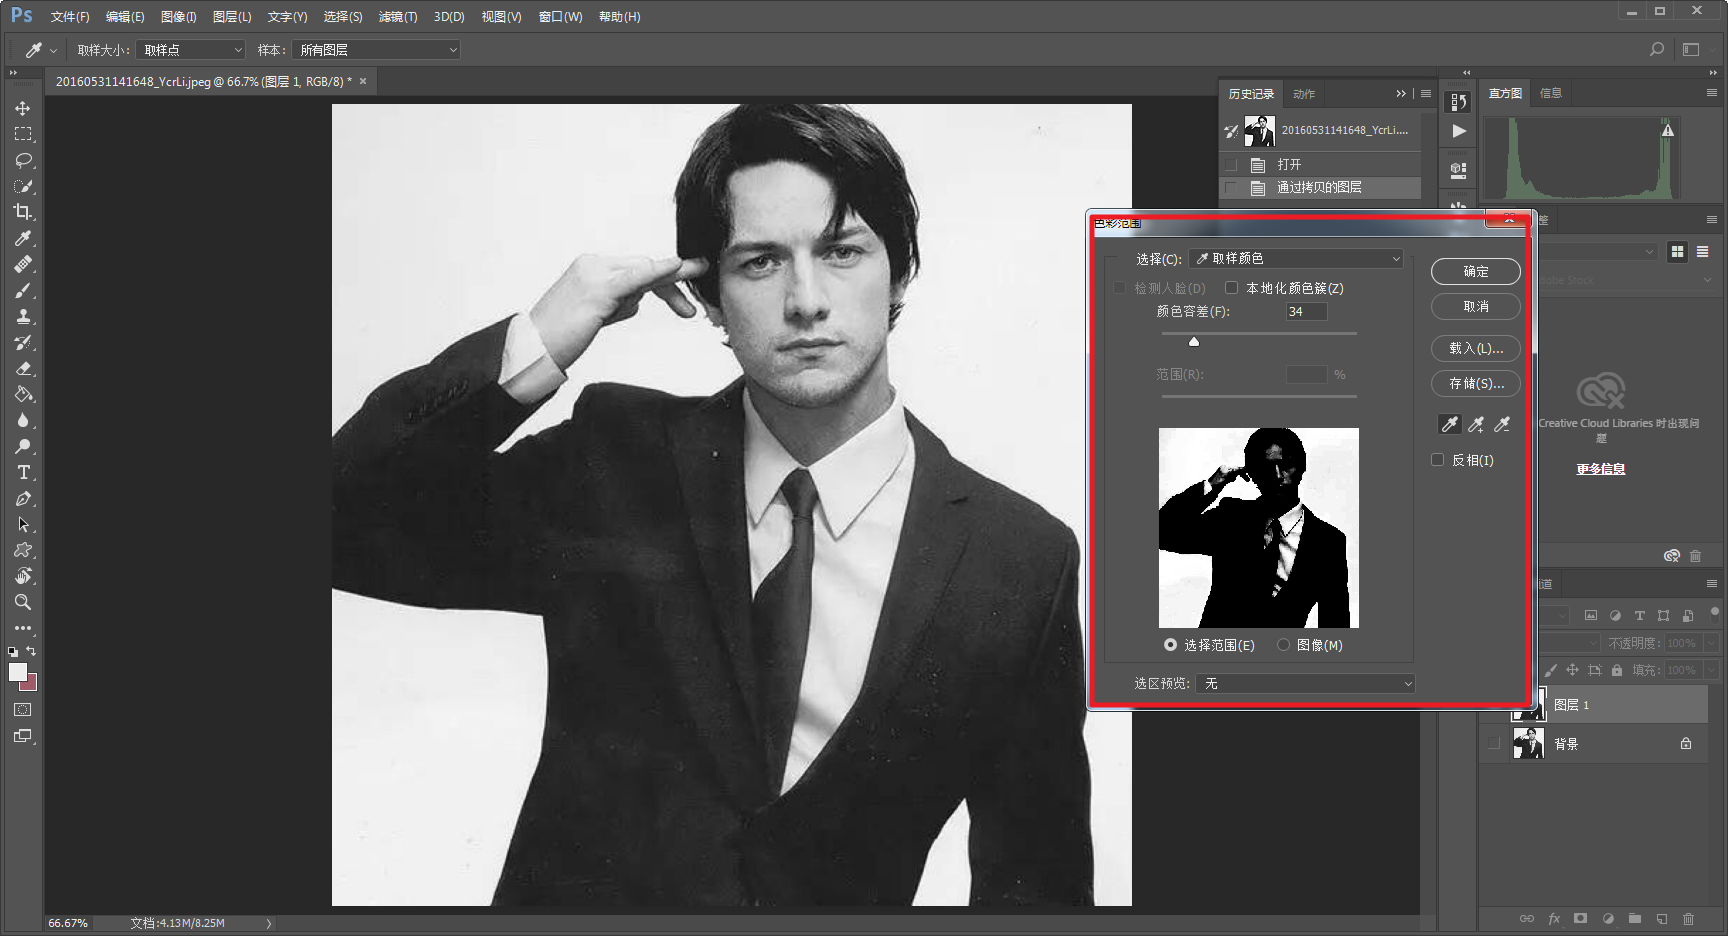Select the Pen tool
This screenshot has width=1728, height=936.
[22, 498]
